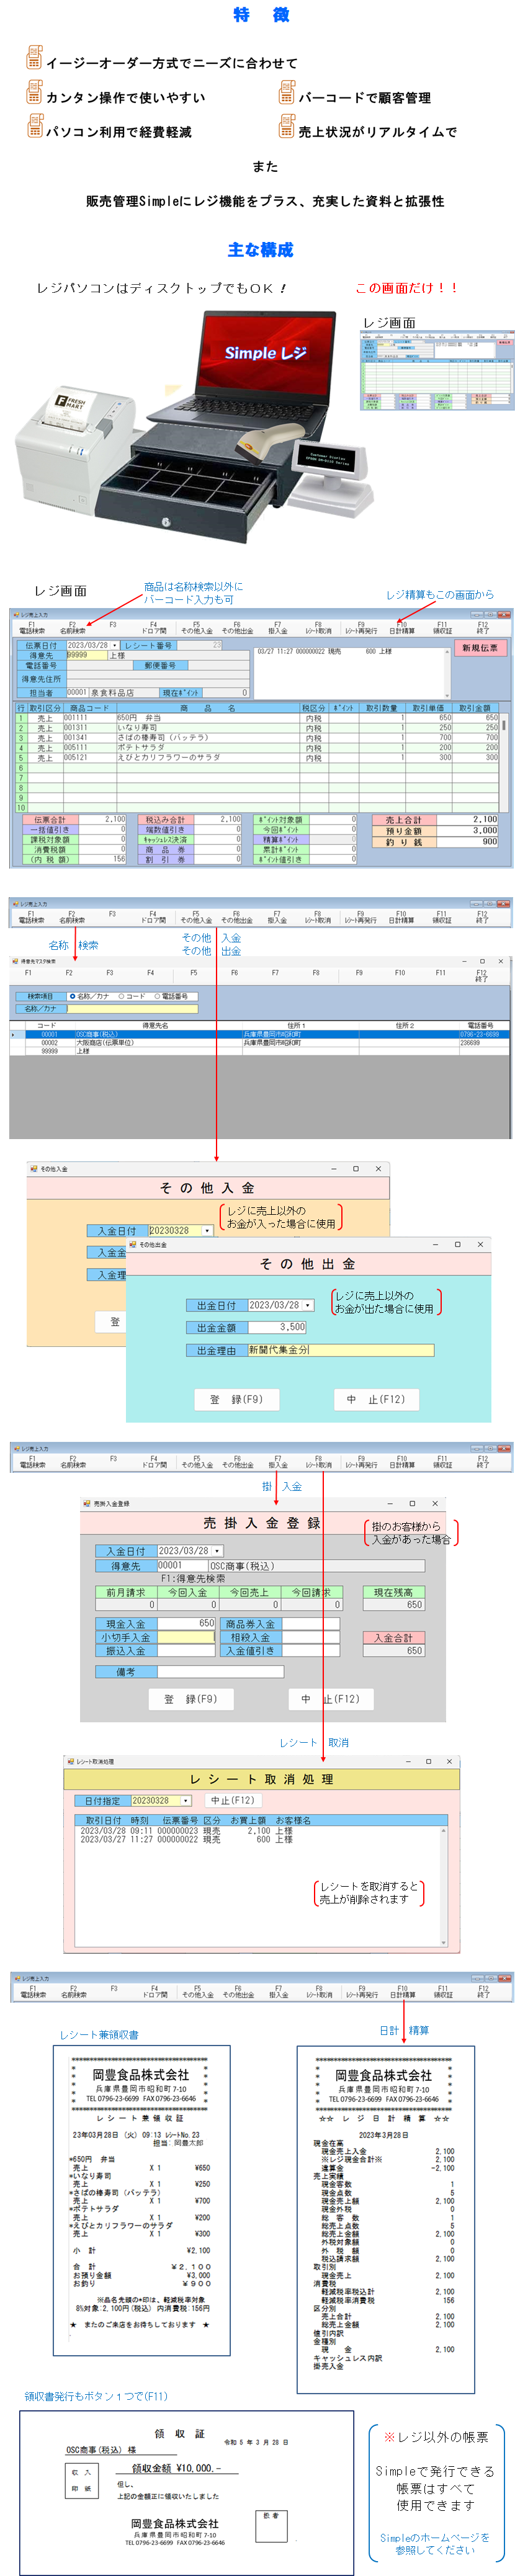
Task: Click the 商品券入金 field
Action: coord(311,1623)
